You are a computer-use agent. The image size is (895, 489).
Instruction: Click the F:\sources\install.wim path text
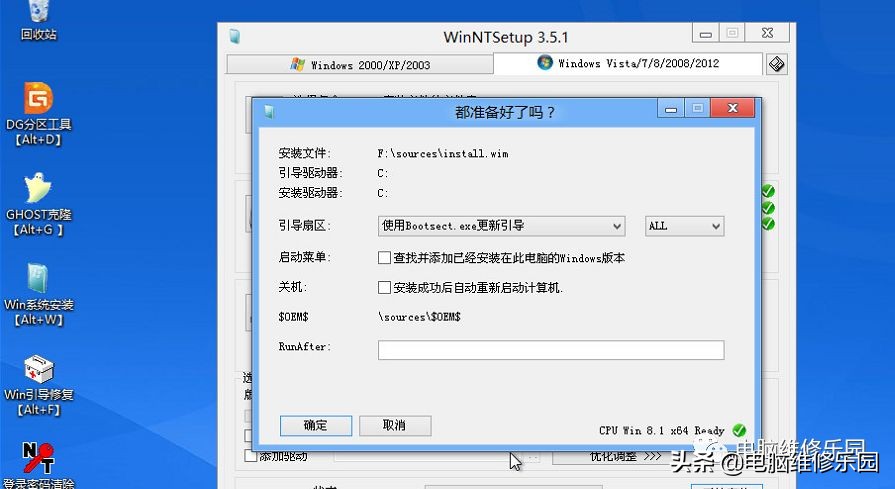tap(443, 153)
